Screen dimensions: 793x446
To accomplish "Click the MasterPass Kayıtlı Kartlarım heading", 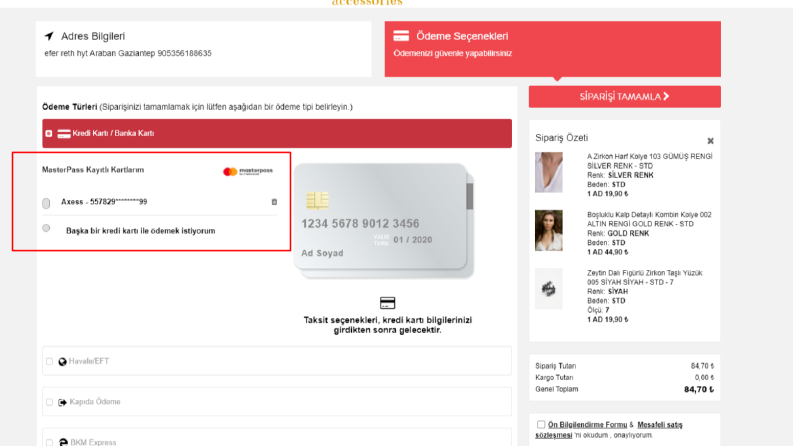I will pos(93,170).
